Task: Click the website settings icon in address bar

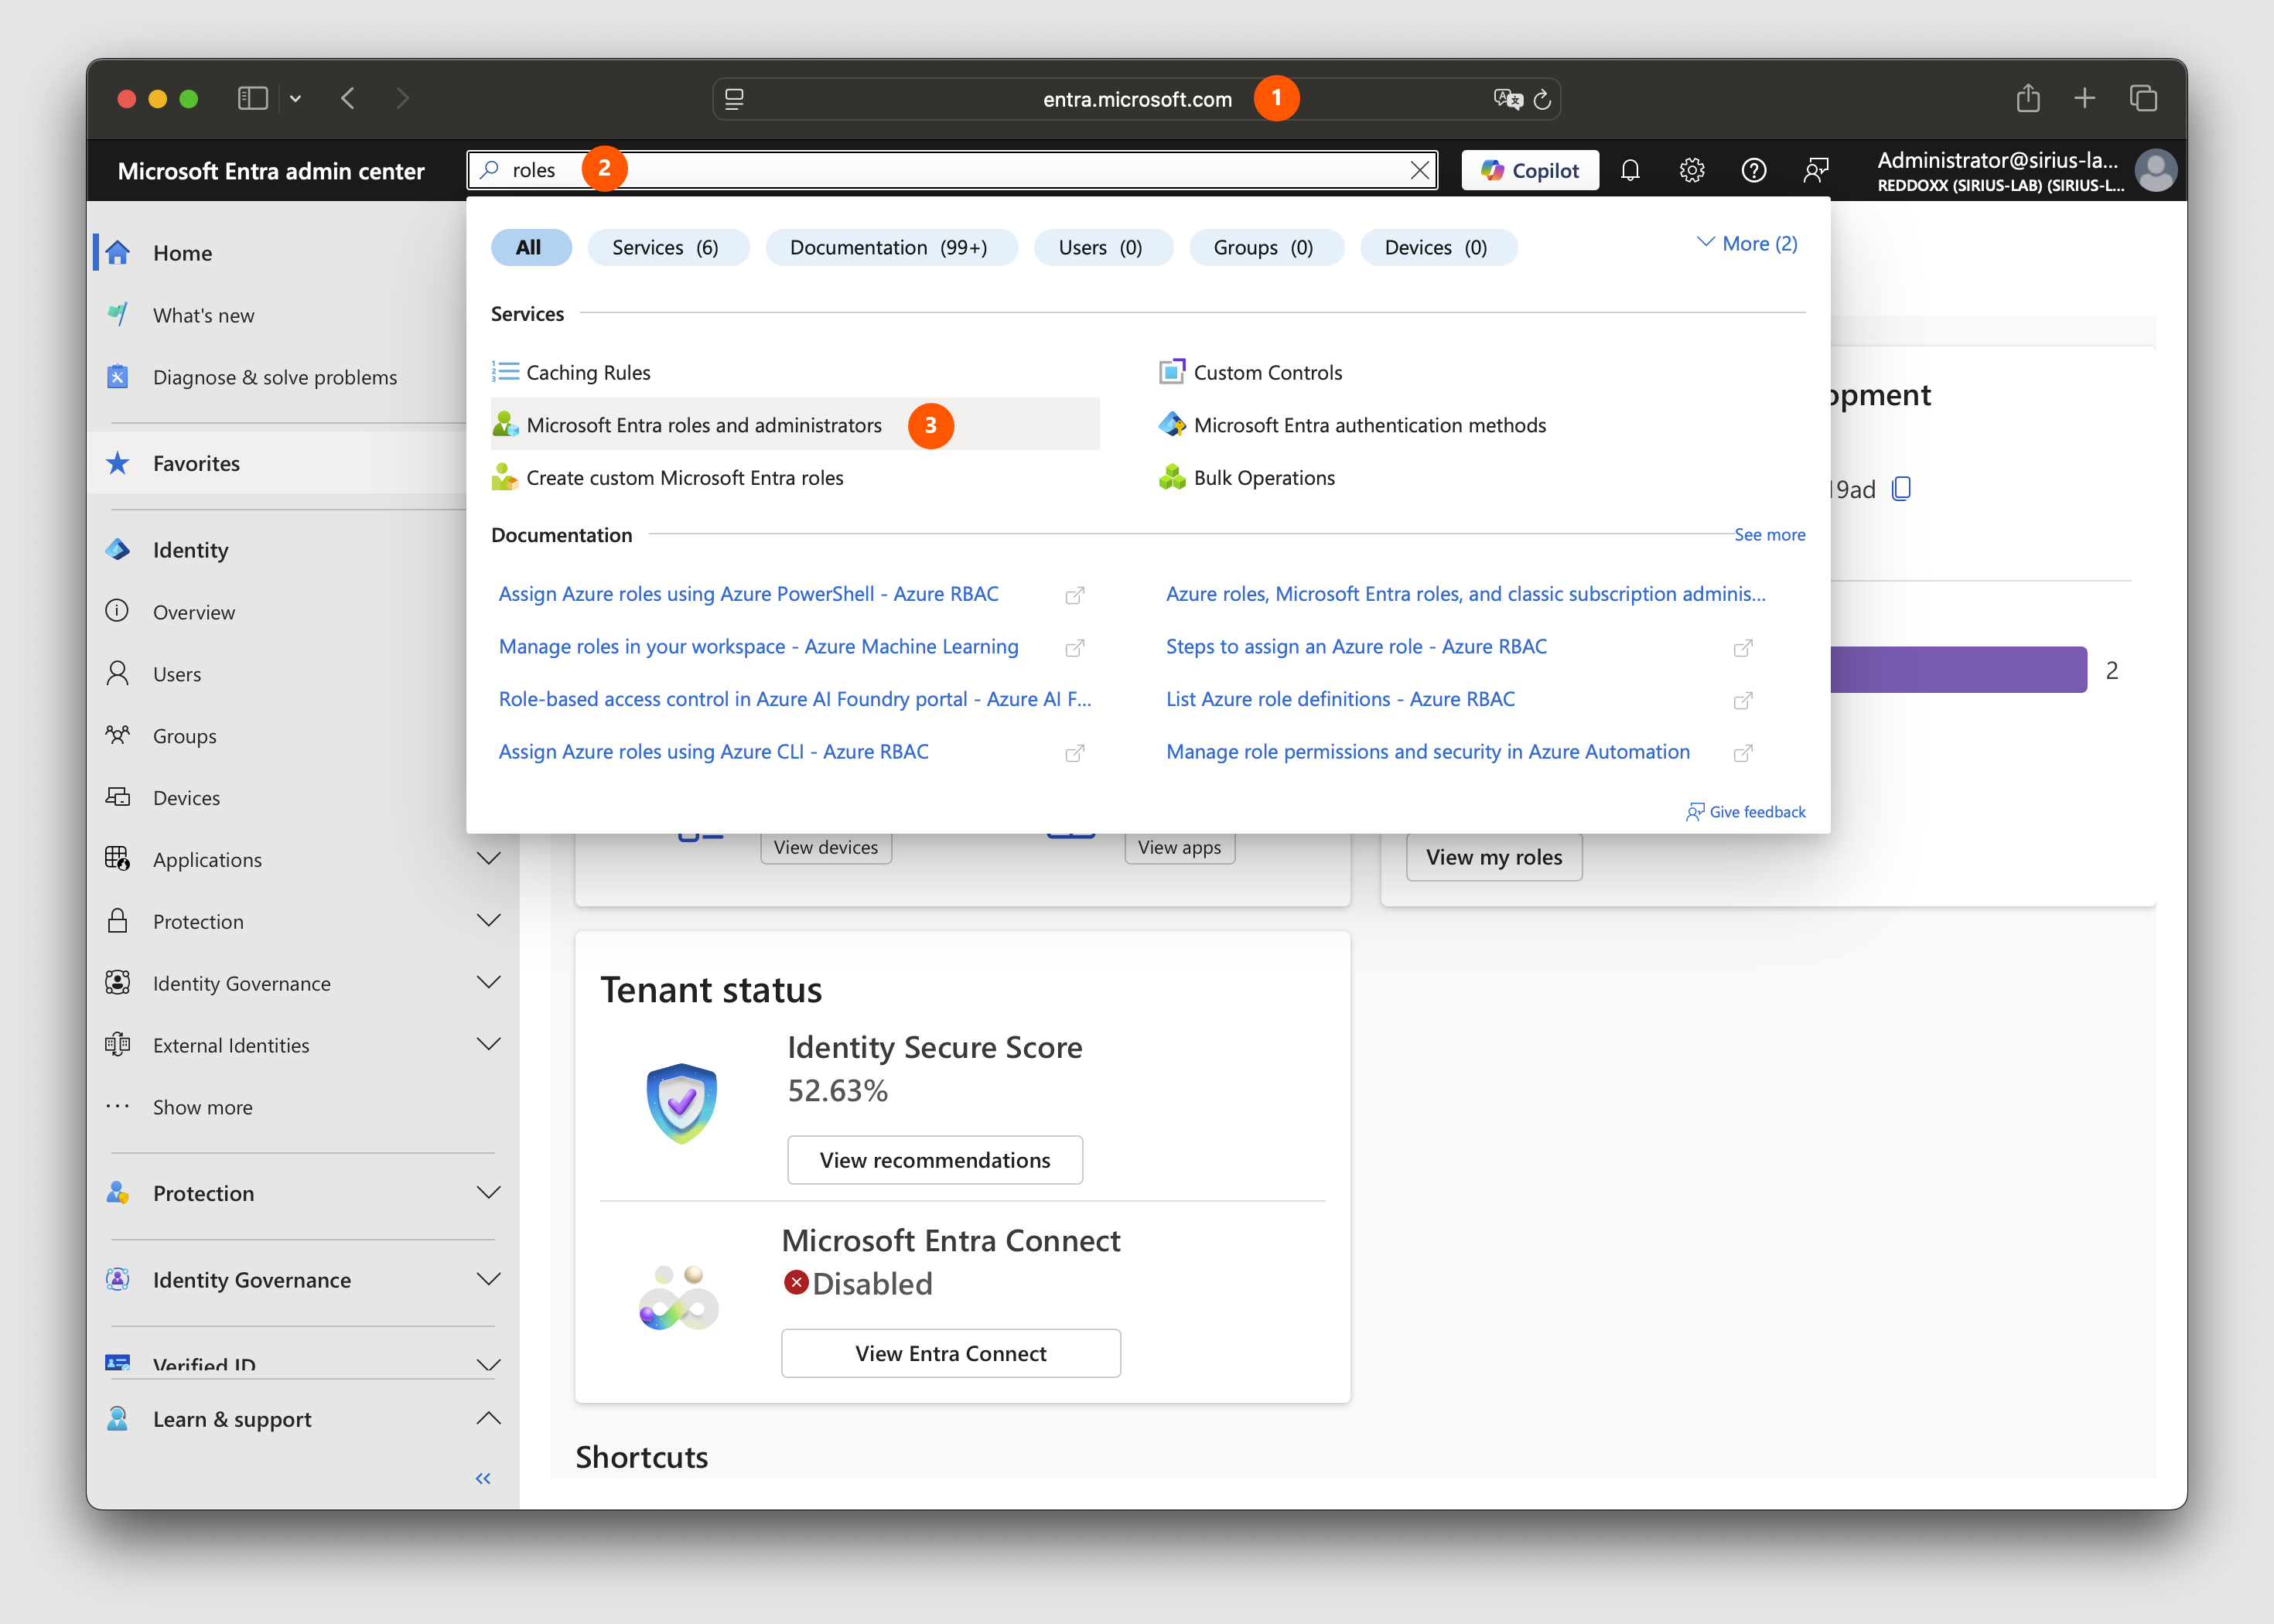Action: pyautogui.click(x=734, y=99)
